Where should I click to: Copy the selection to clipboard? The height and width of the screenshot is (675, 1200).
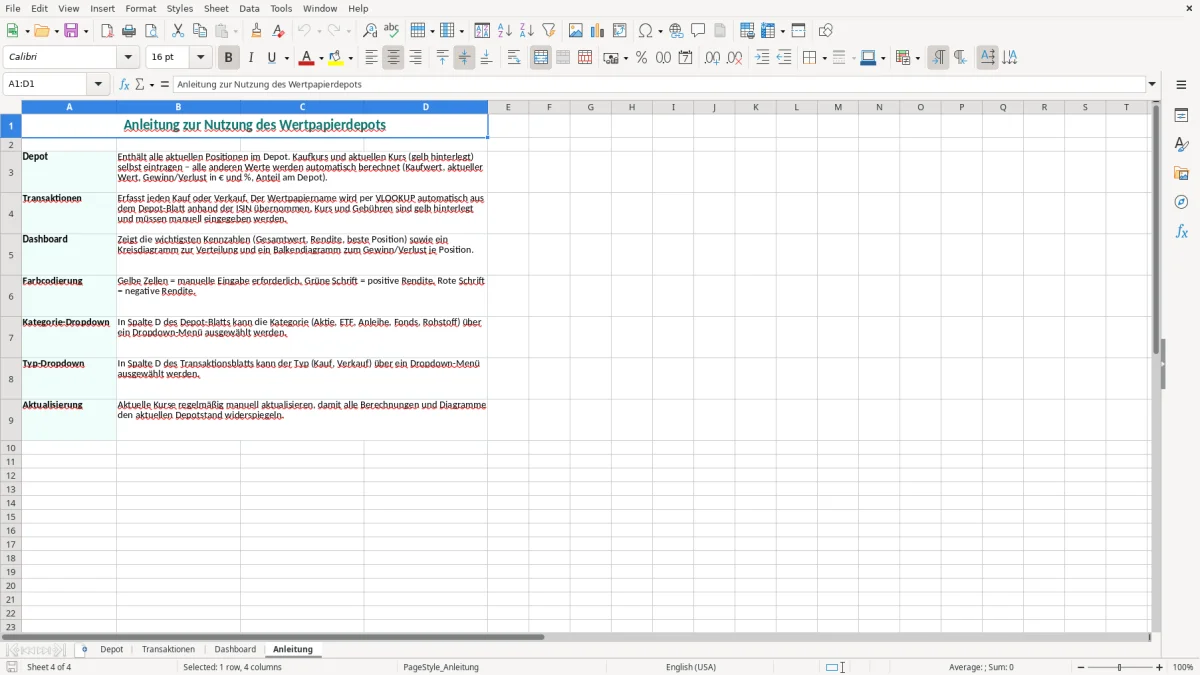(x=200, y=31)
